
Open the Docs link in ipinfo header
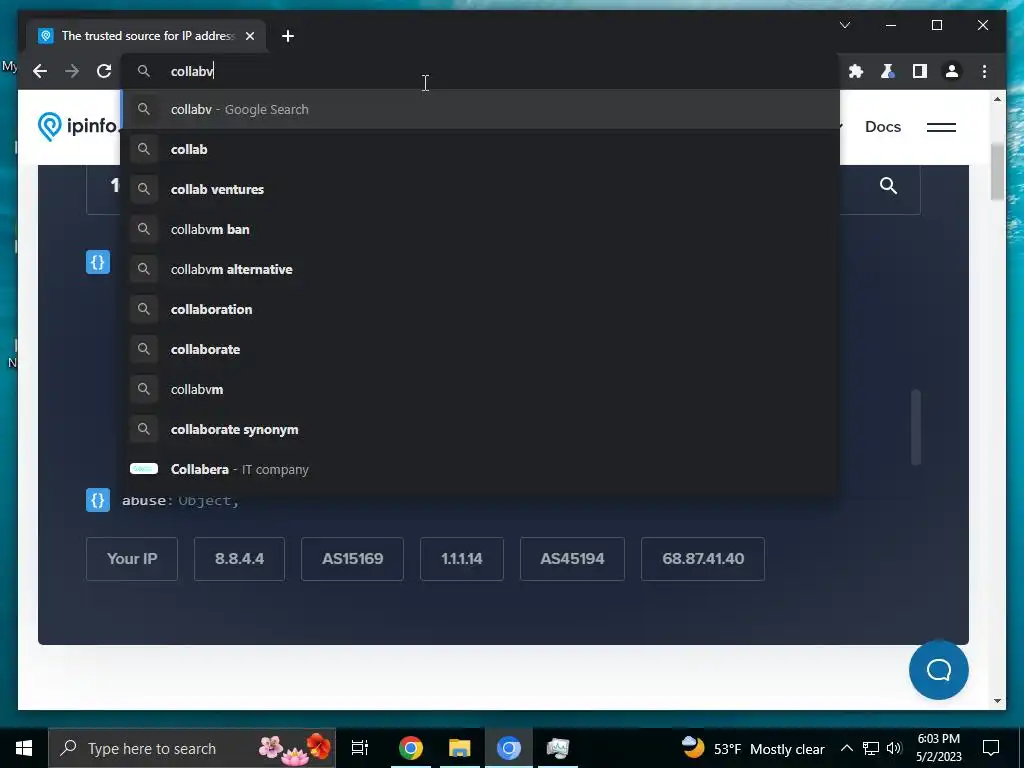(x=882, y=127)
